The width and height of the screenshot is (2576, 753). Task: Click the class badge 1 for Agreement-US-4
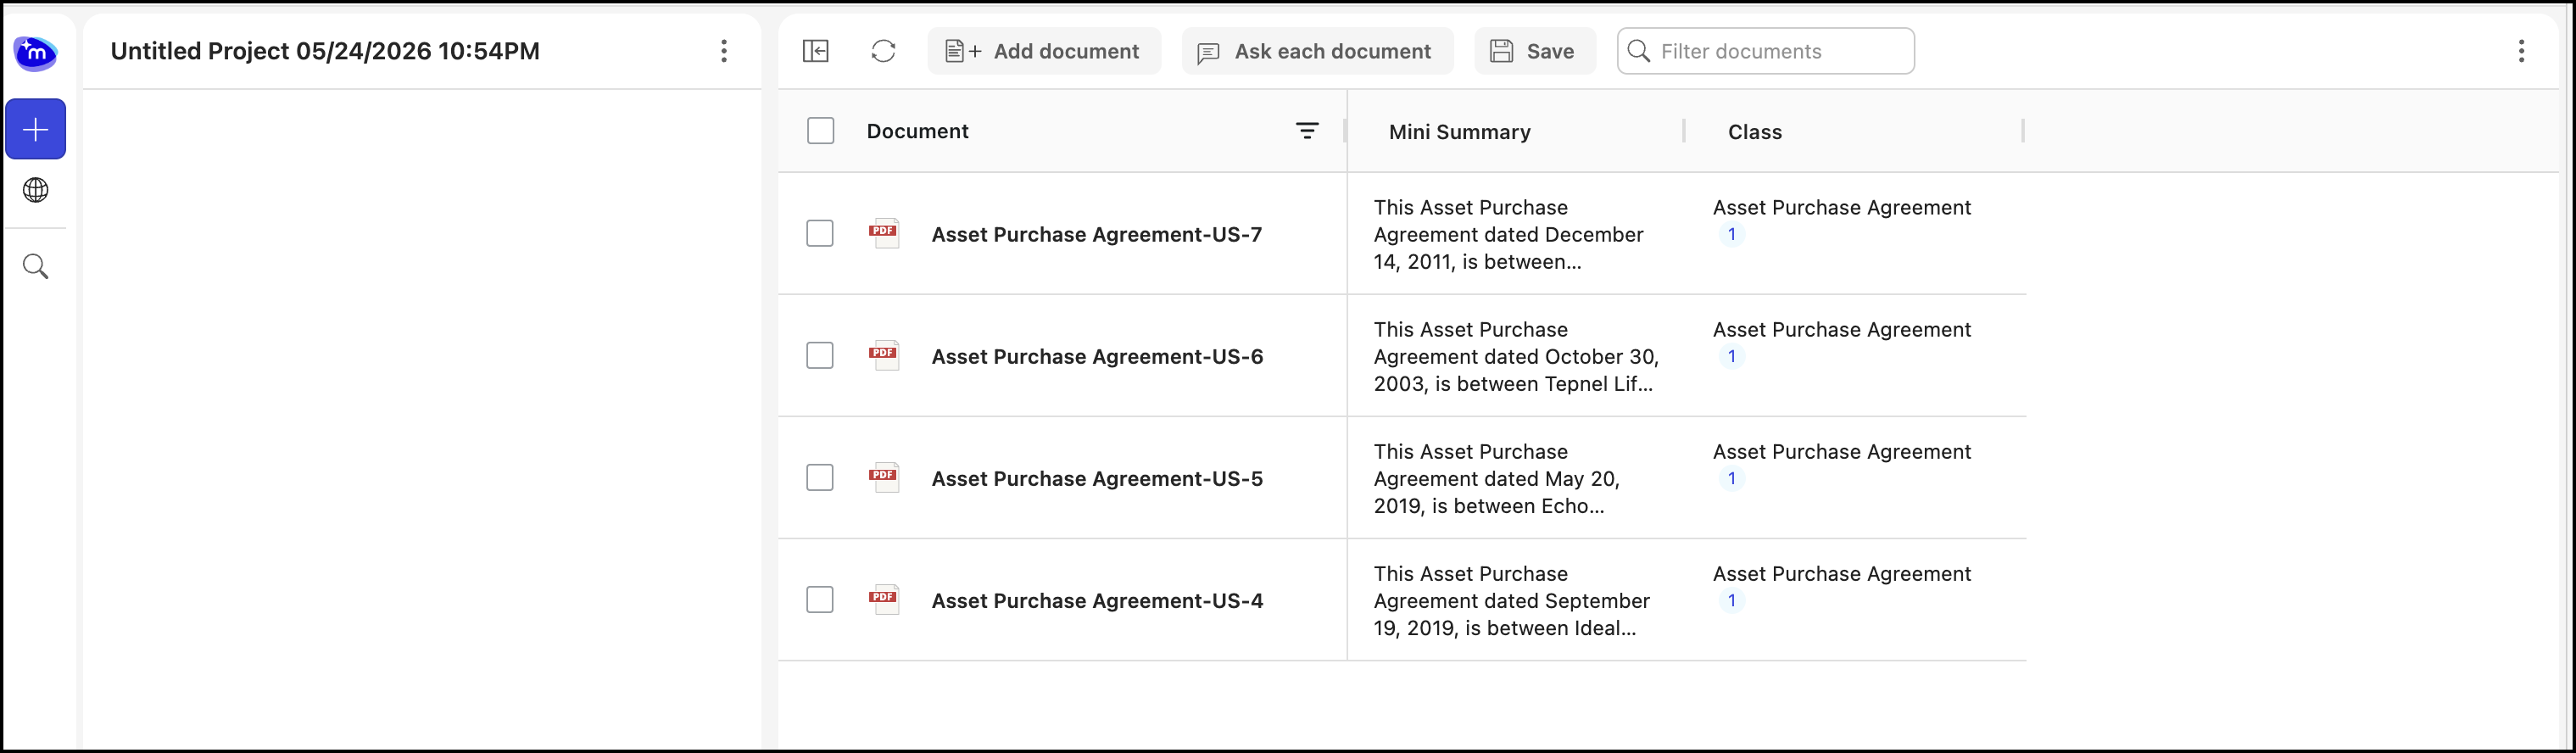click(1731, 600)
